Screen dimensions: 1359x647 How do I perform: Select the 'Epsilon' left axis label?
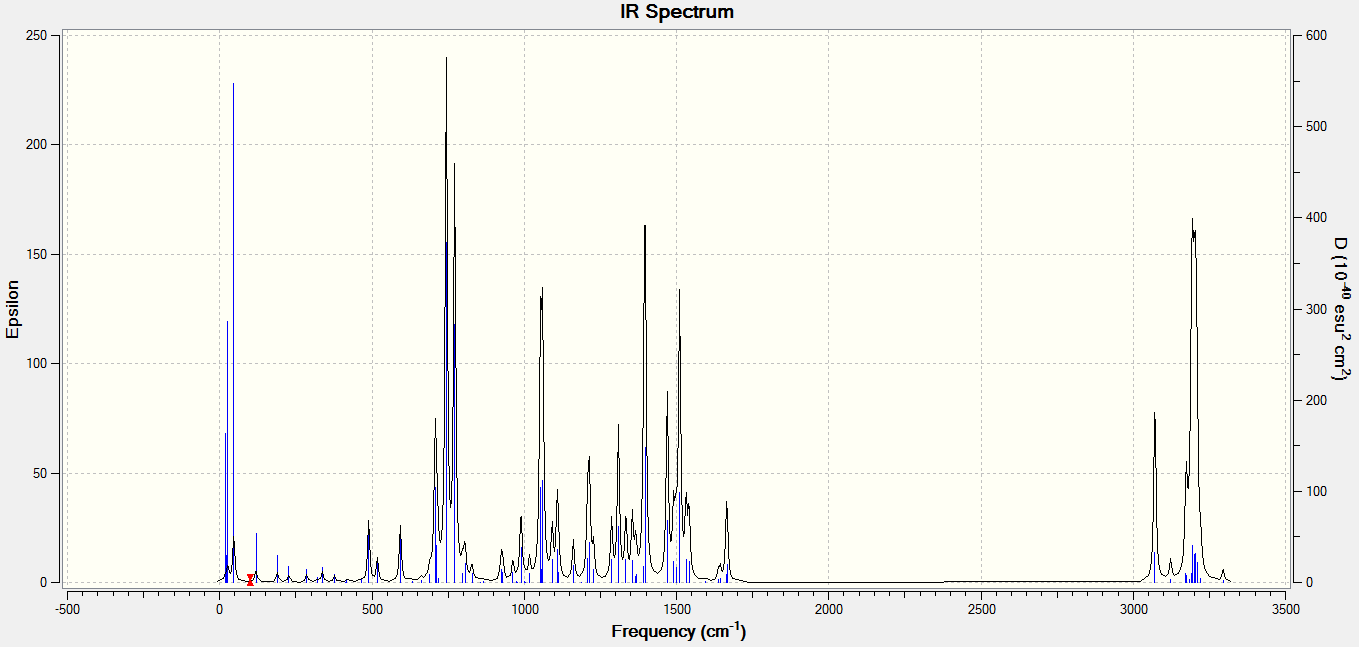(x=13, y=308)
